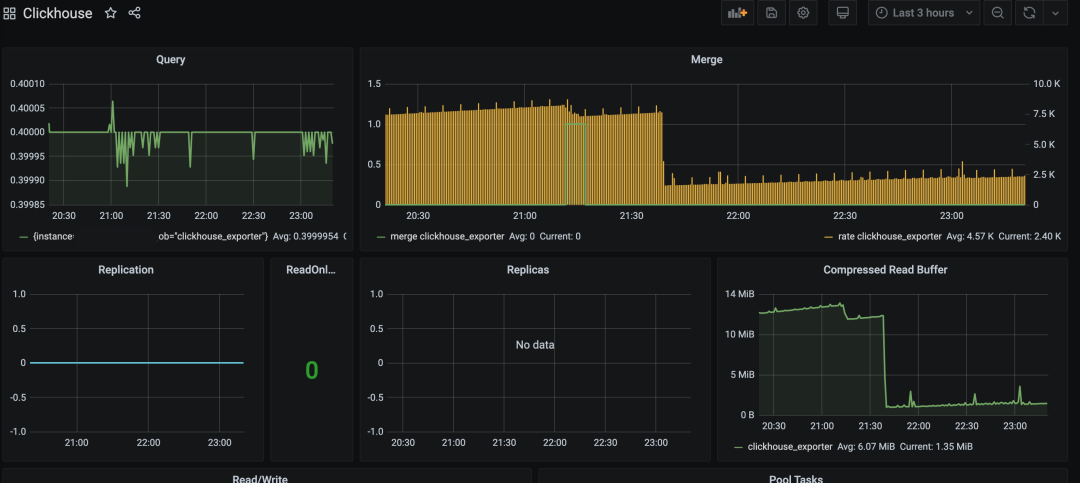This screenshot has height=483, width=1080.
Task: Open the Merge panel title menu
Action: 706,60
